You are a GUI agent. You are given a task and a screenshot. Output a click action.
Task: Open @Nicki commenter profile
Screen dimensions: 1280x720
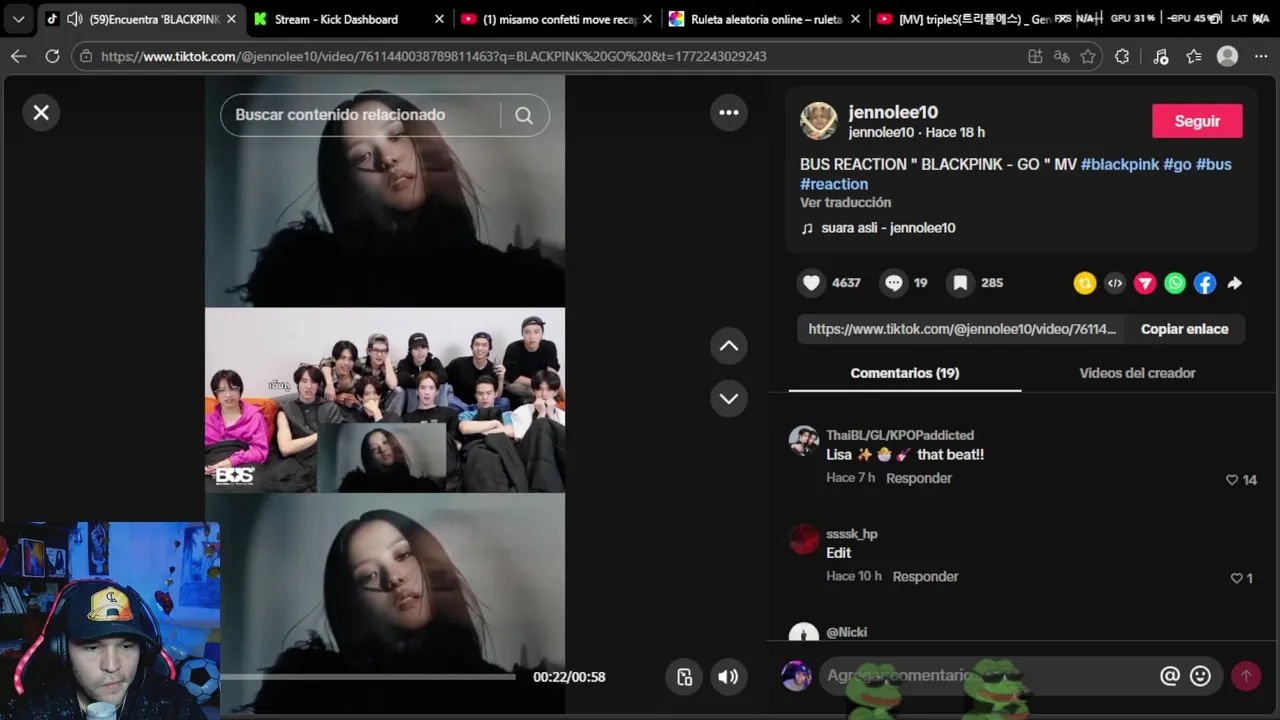click(847, 632)
